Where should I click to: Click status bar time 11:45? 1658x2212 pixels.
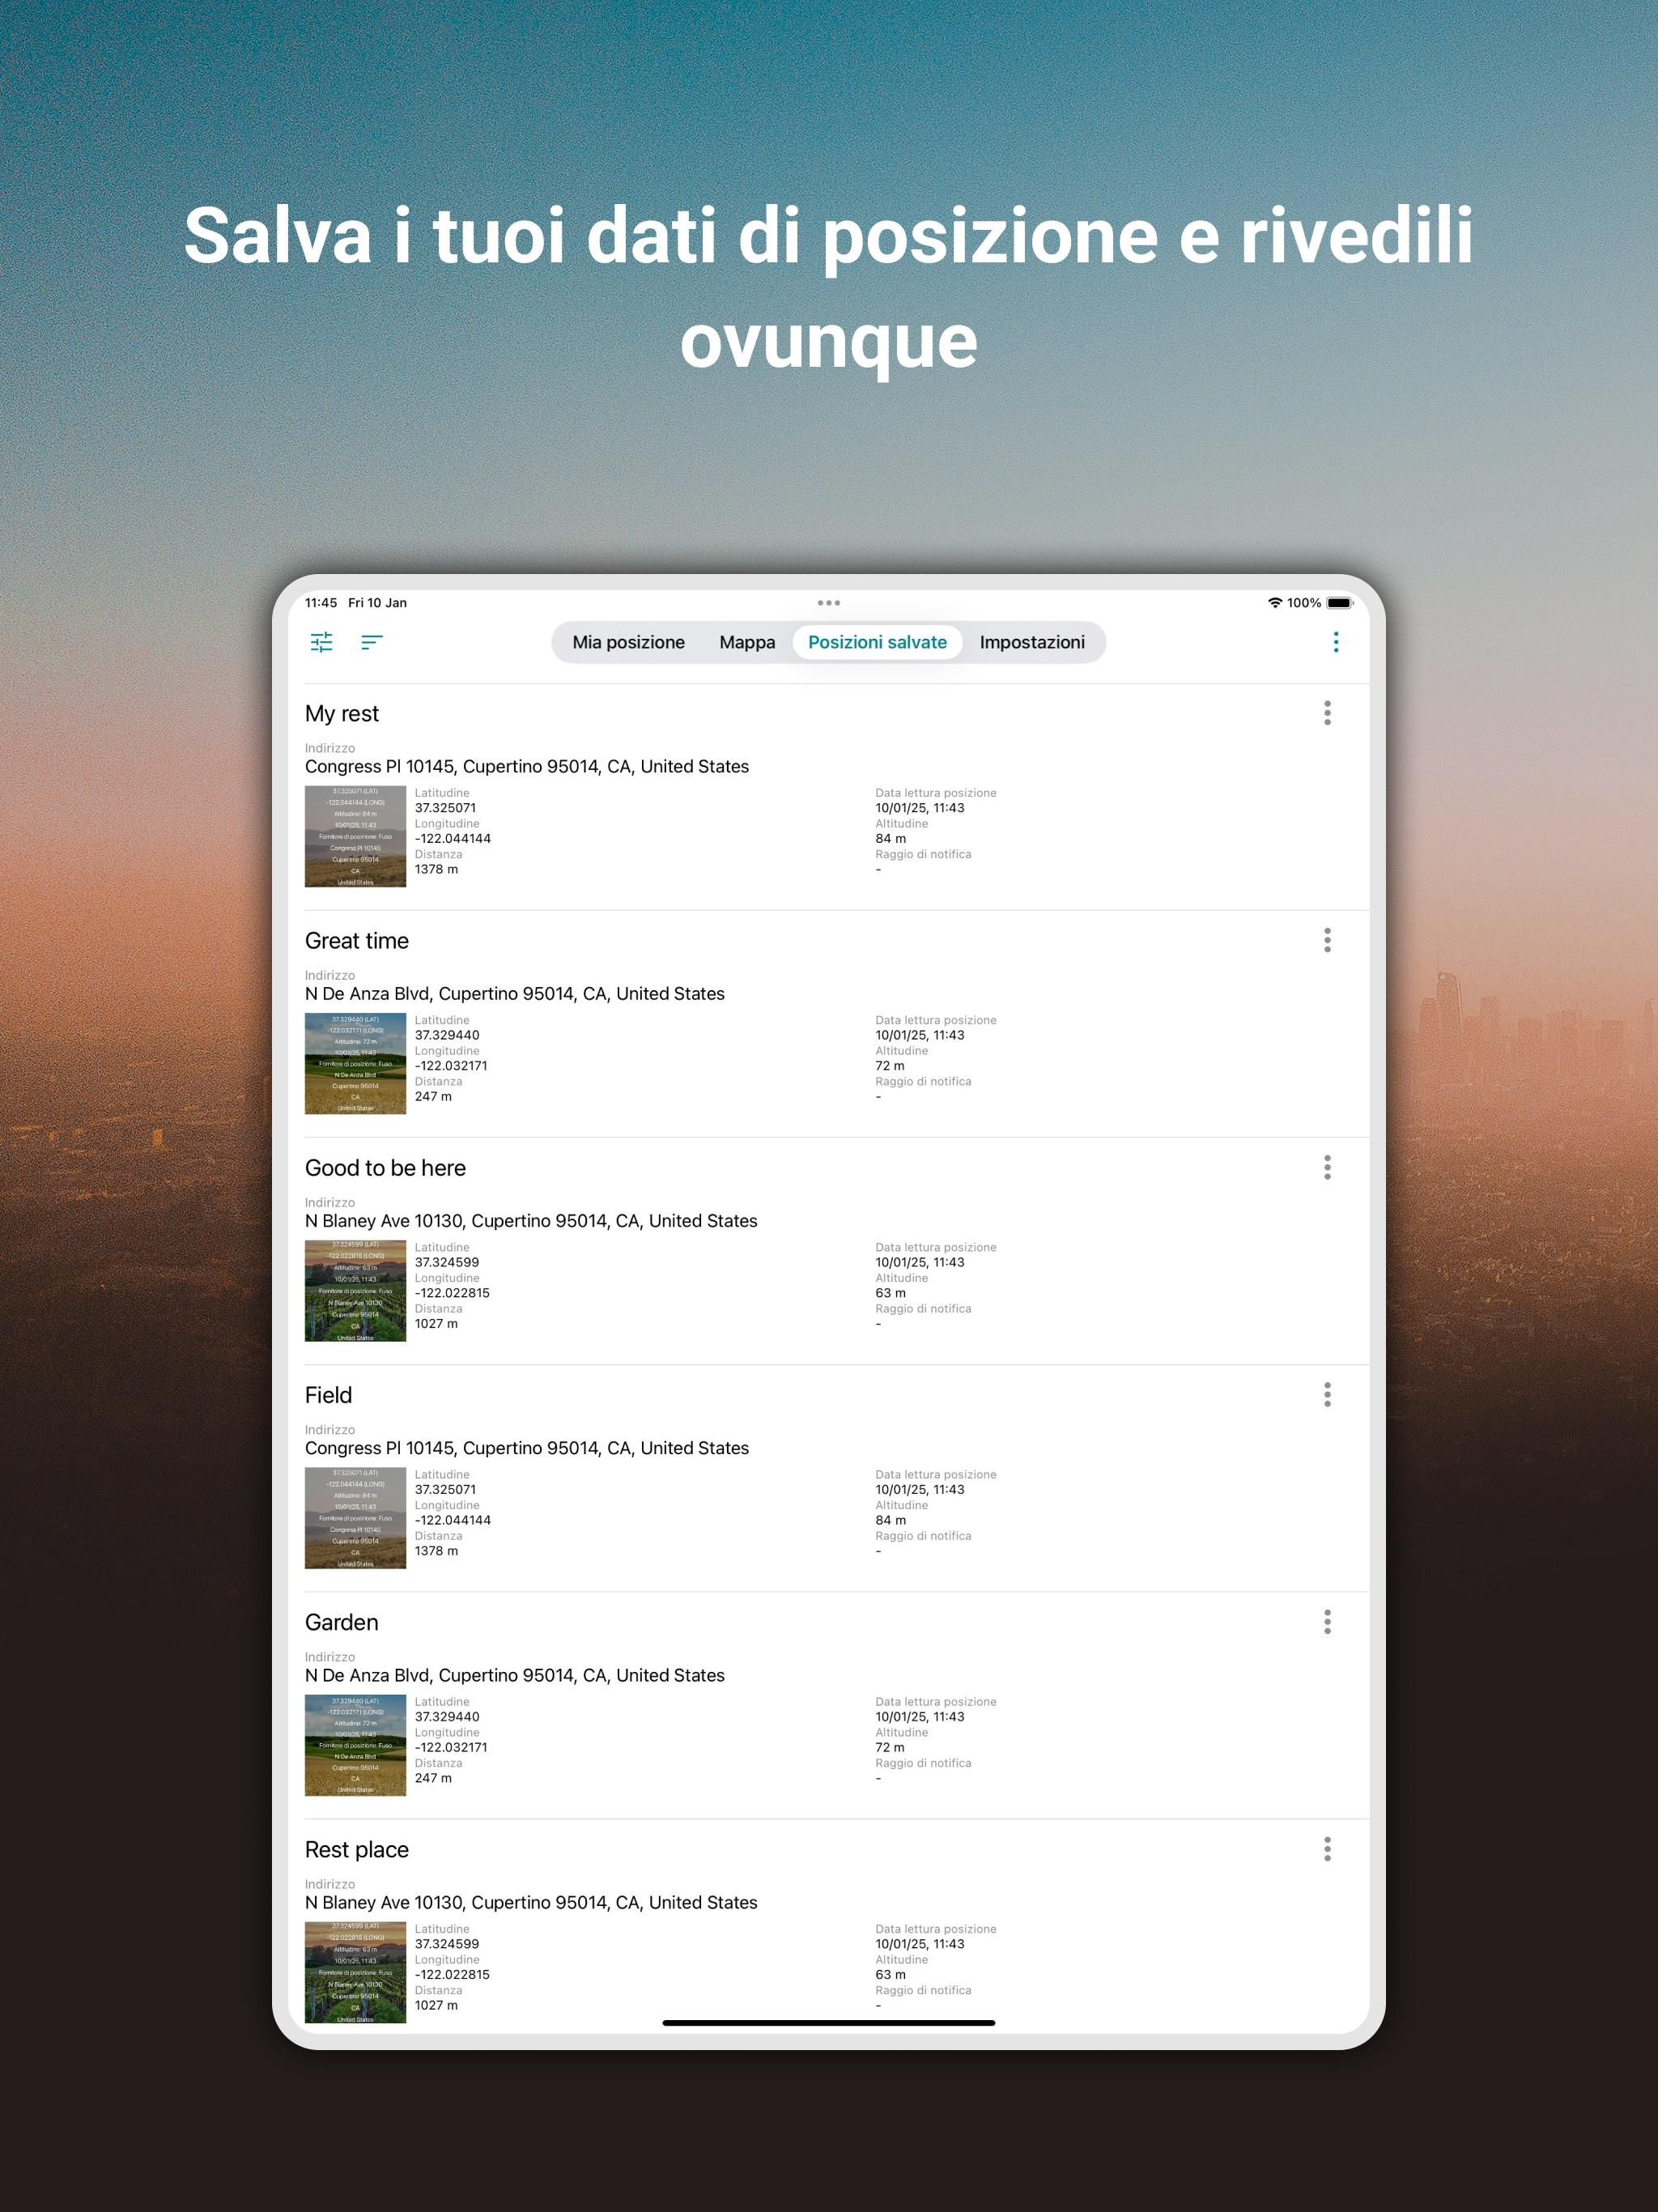pos(321,603)
